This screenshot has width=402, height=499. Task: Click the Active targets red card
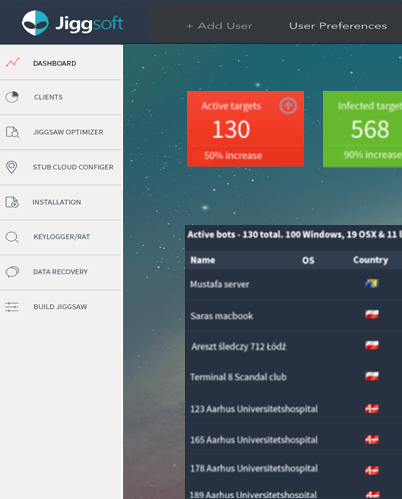point(245,129)
